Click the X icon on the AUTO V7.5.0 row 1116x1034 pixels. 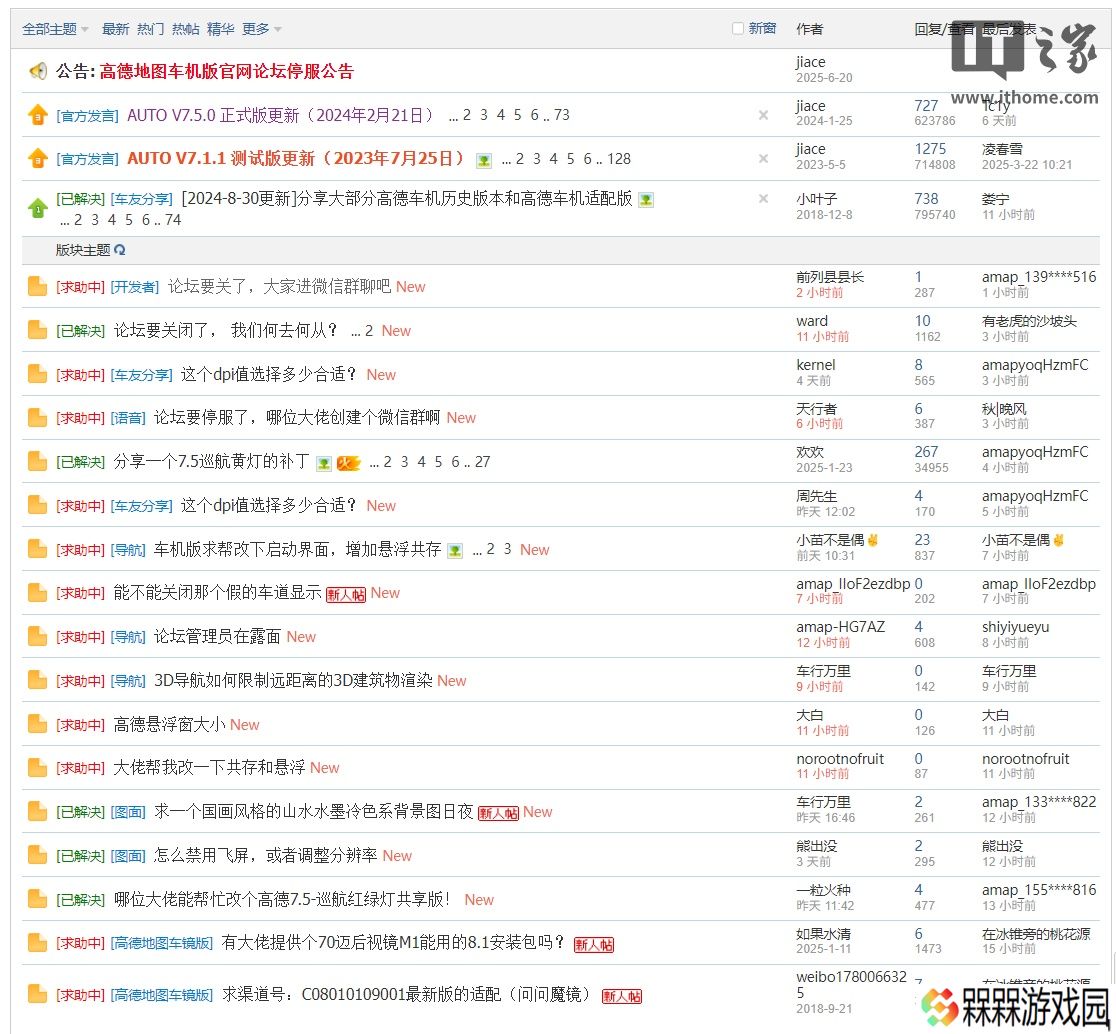click(x=763, y=115)
